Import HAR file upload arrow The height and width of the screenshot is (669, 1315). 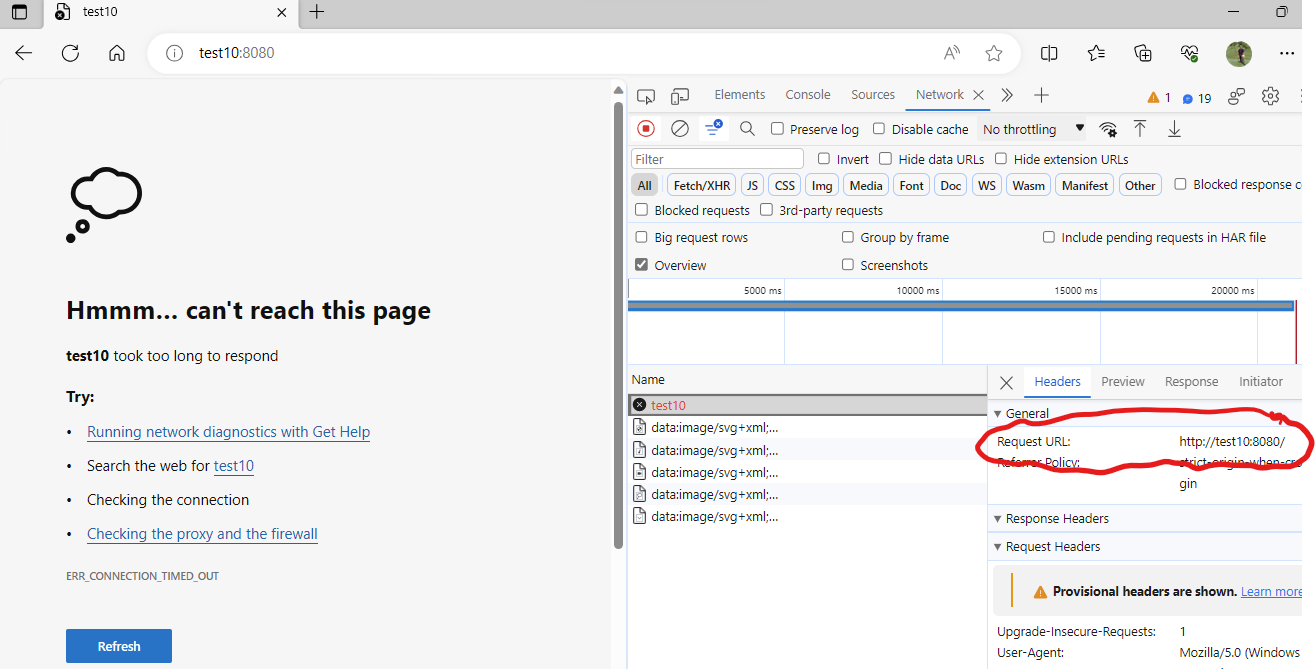tap(1139, 128)
